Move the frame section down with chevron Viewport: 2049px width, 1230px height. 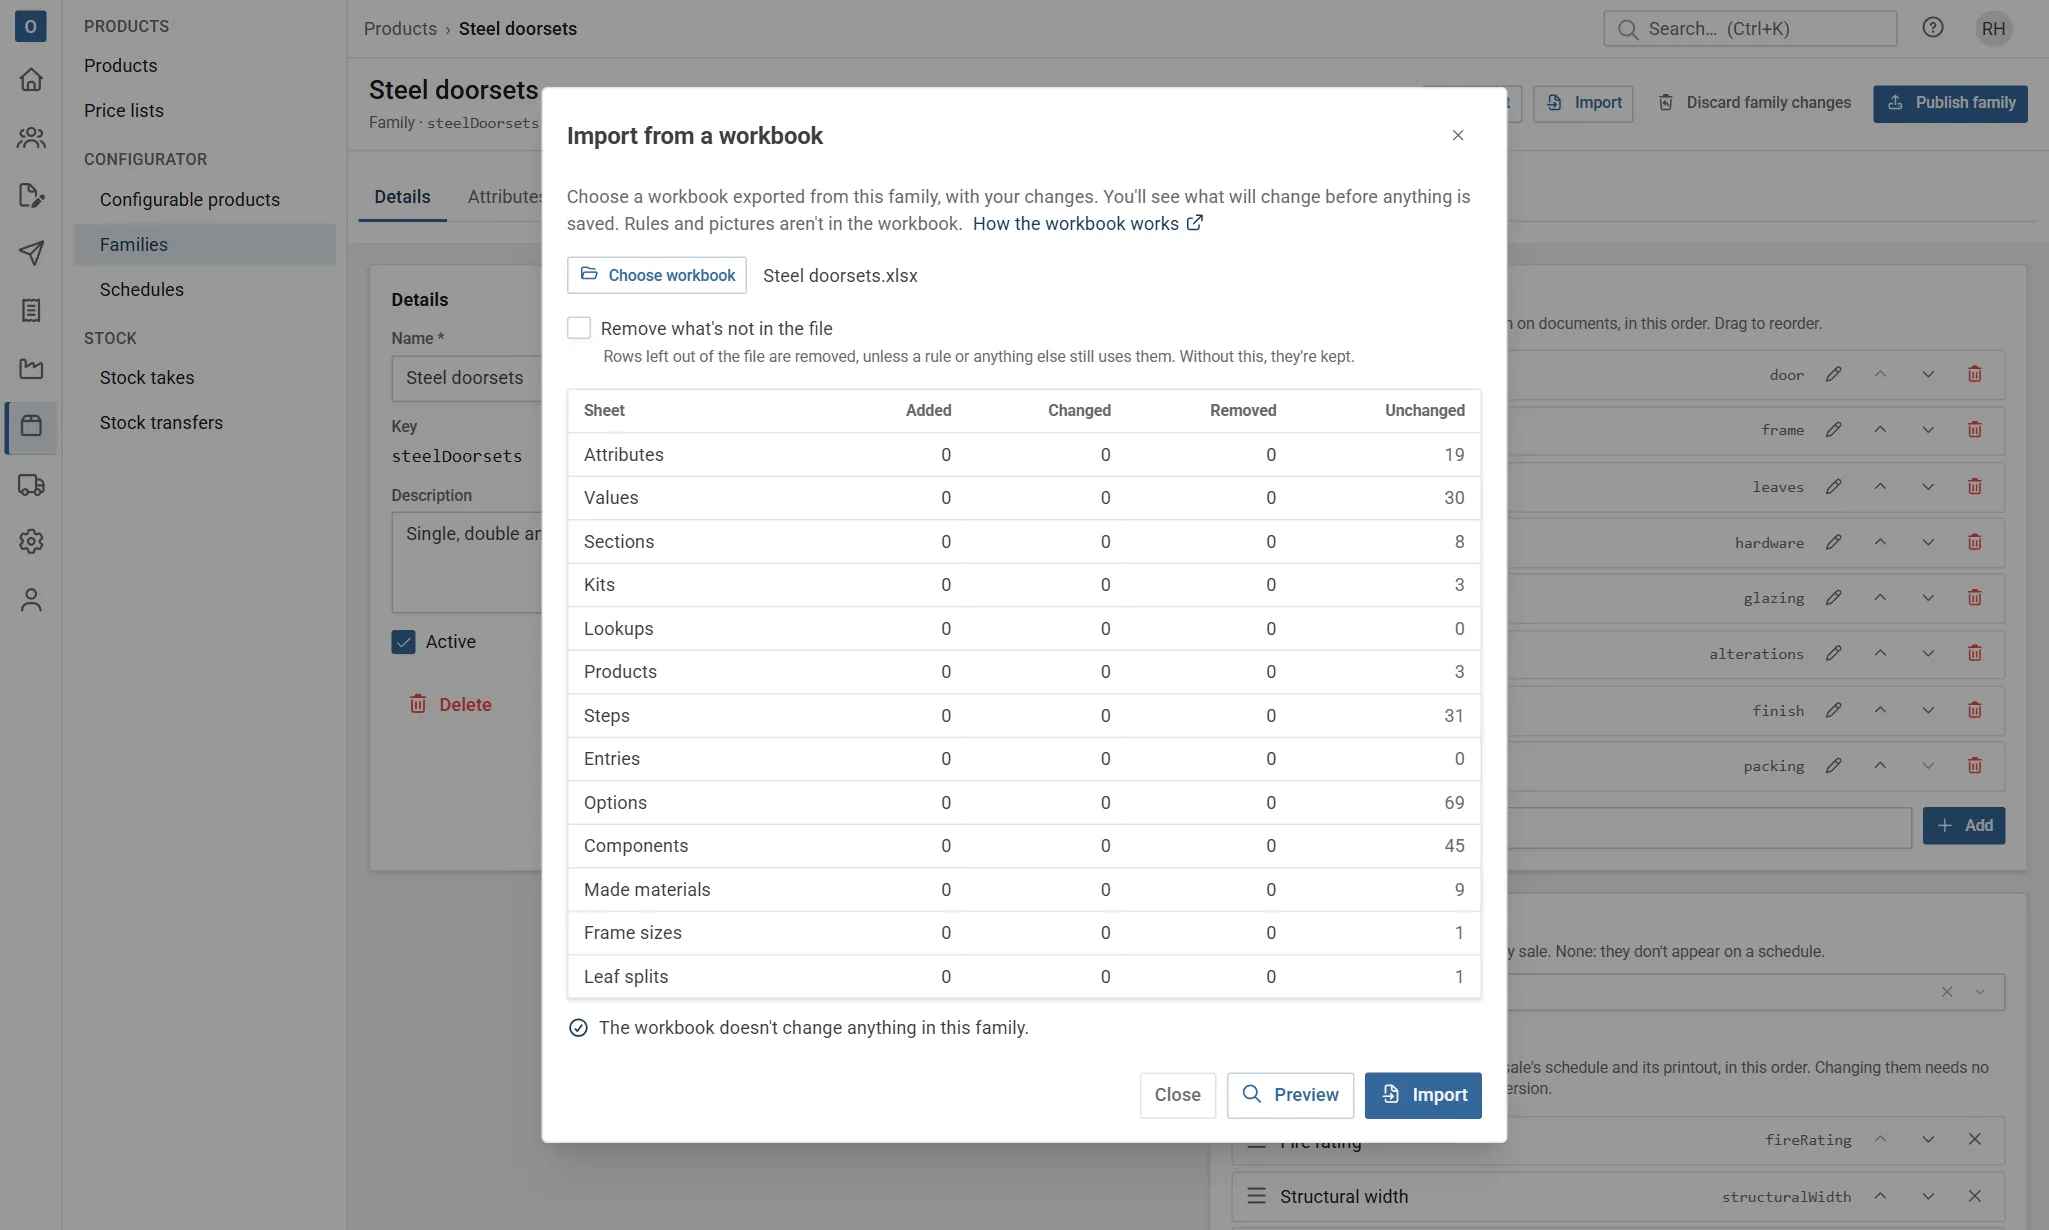coord(1927,430)
